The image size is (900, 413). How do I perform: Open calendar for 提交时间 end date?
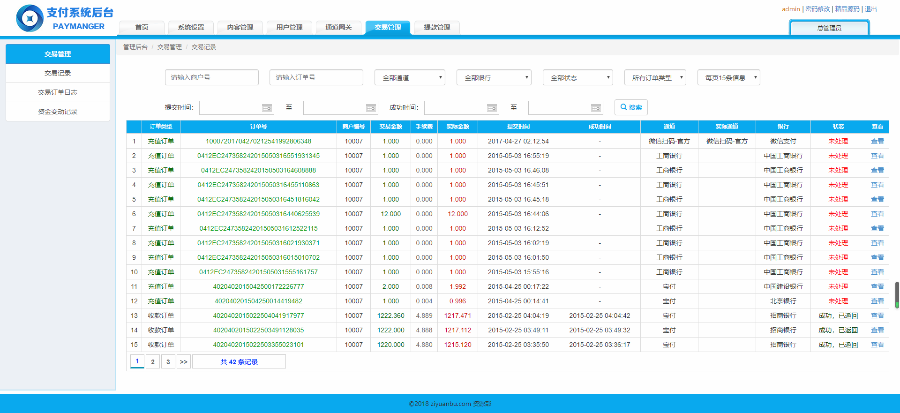point(371,107)
